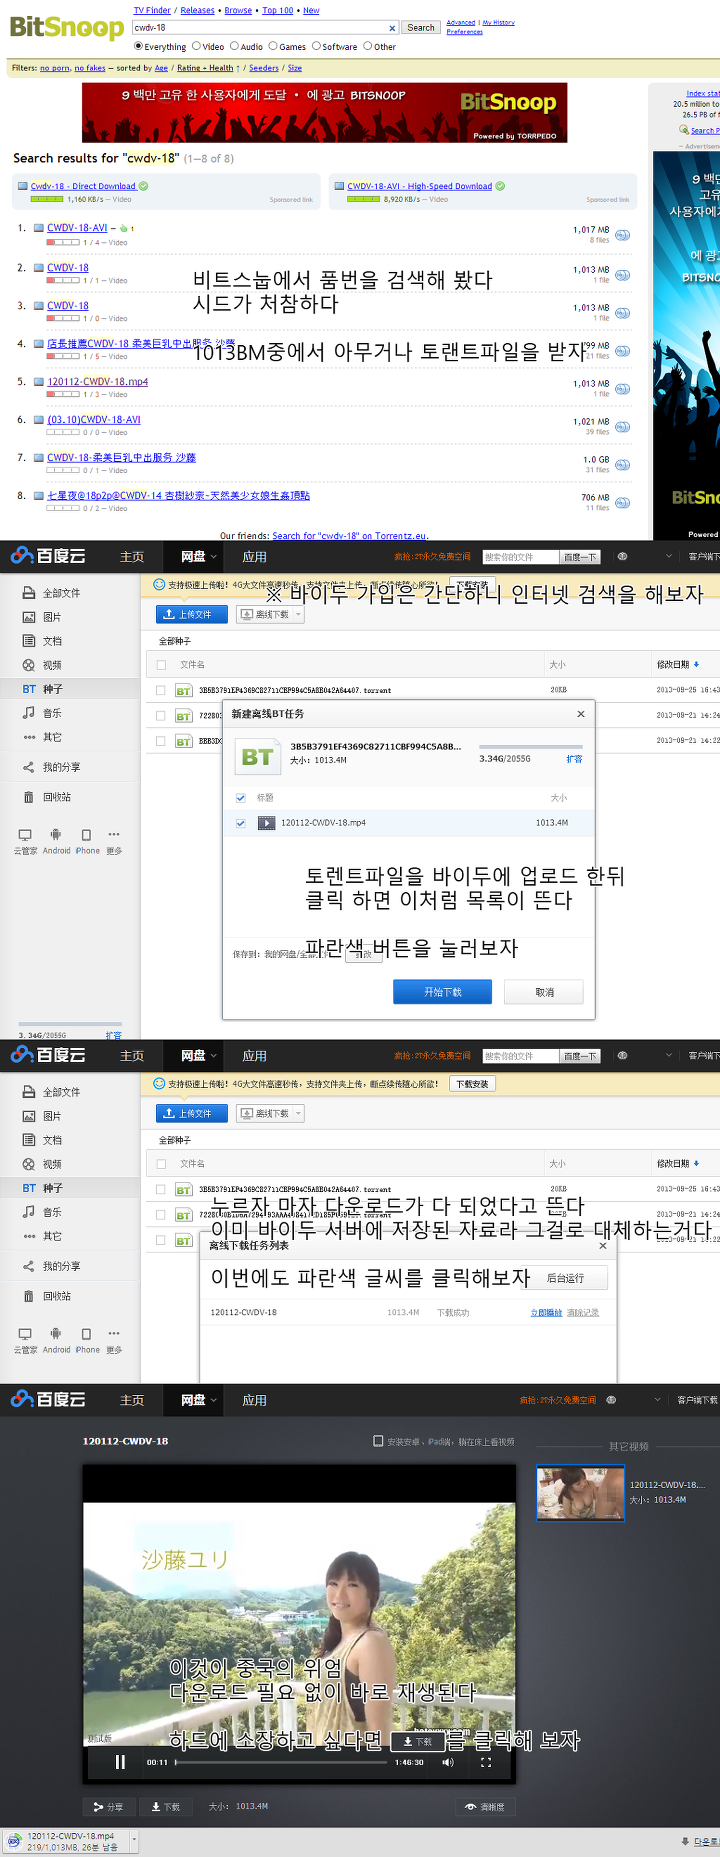Select the Audio search filter radio
This screenshot has width=720, height=1857.
(234, 46)
